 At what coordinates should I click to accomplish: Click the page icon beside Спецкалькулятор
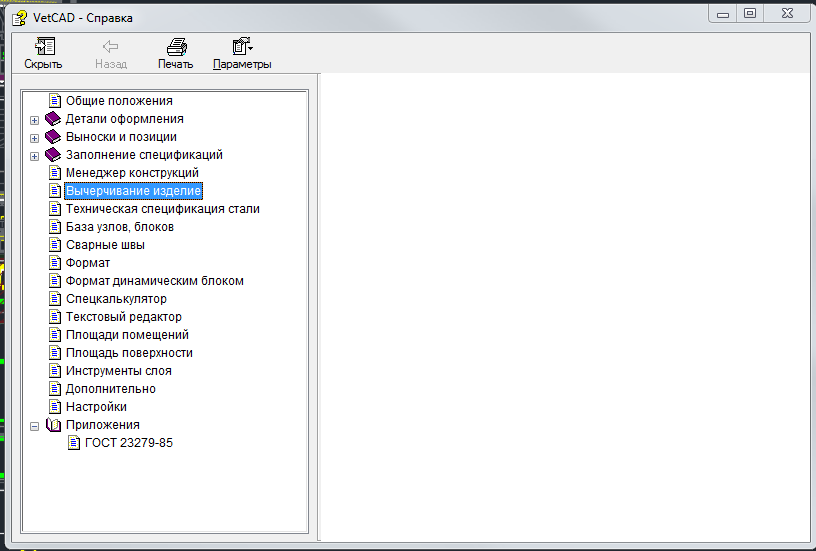55,299
